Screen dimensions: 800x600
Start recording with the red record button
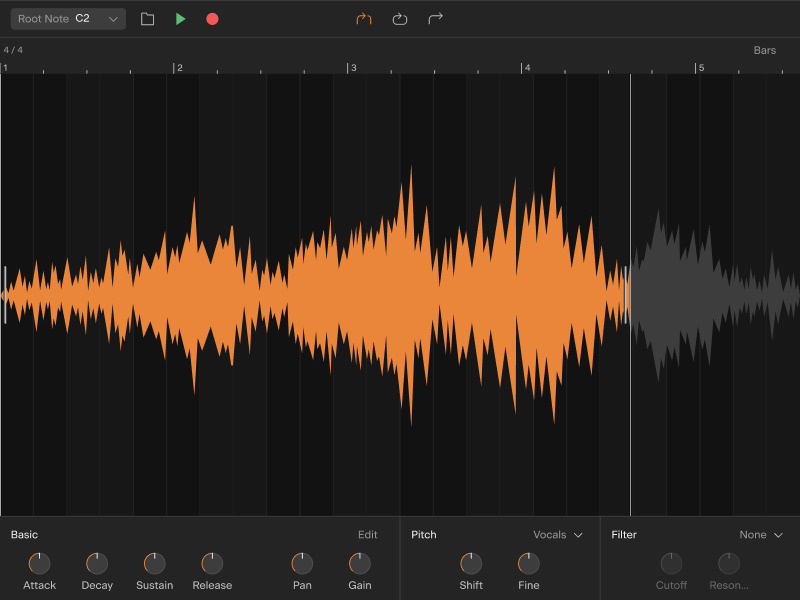212,19
